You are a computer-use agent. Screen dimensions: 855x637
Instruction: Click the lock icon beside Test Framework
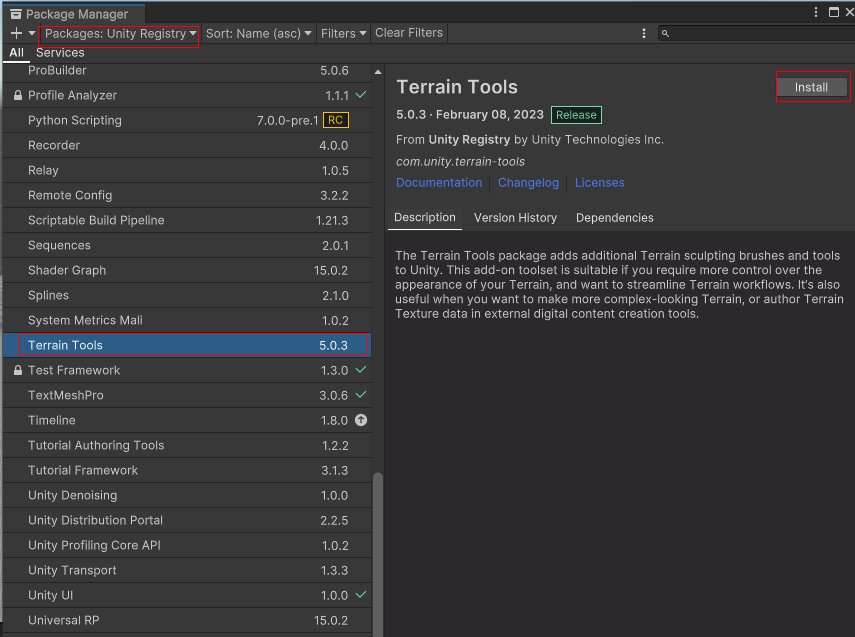tap(18, 370)
